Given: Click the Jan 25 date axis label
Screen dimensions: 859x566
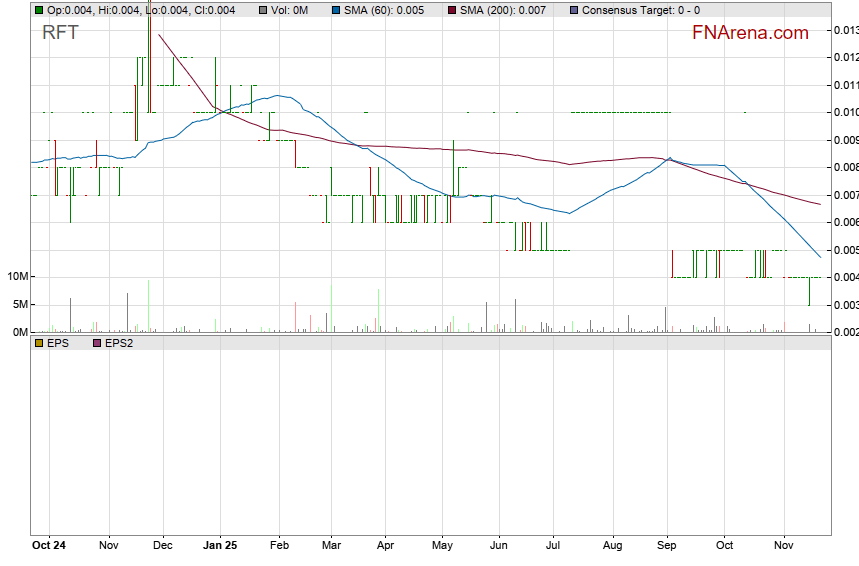Looking at the screenshot, I should coord(220,546).
